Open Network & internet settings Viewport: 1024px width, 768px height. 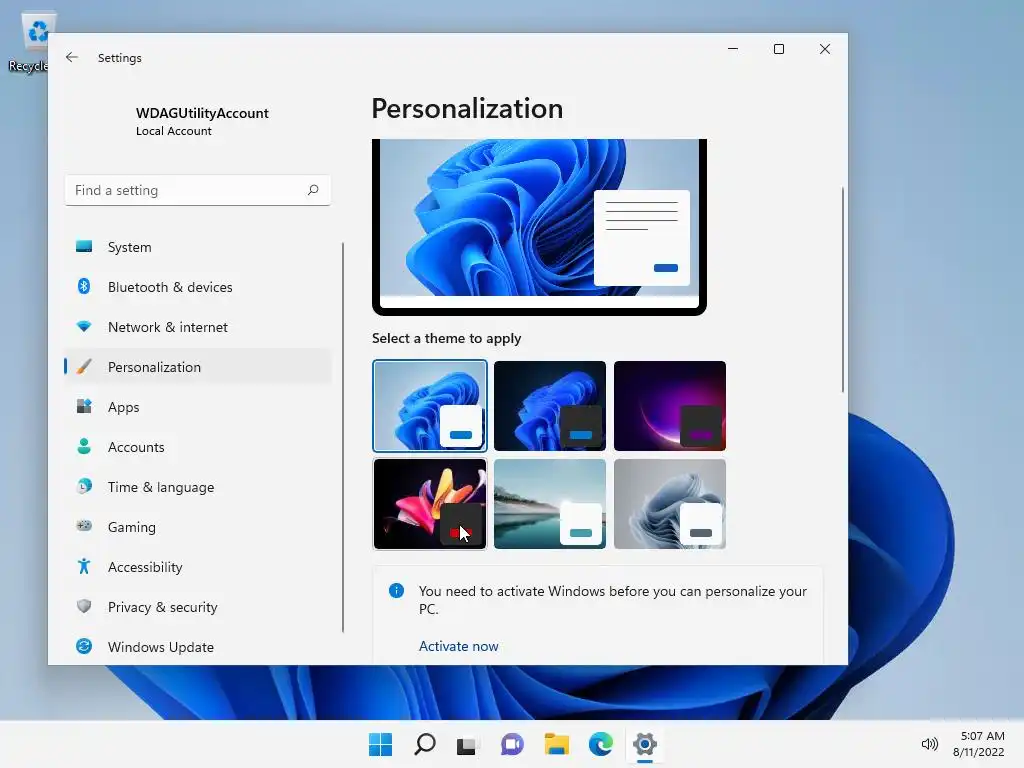[199, 327]
